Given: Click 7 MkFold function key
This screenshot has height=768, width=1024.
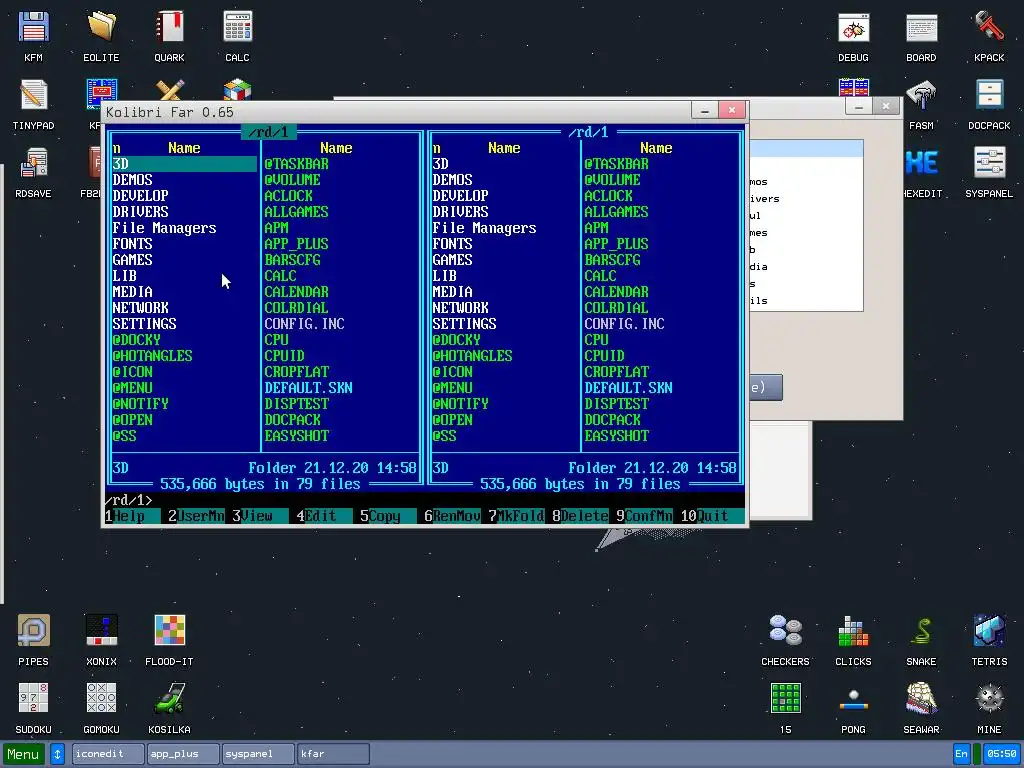Looking at the screenshot, I should [516, 516].
